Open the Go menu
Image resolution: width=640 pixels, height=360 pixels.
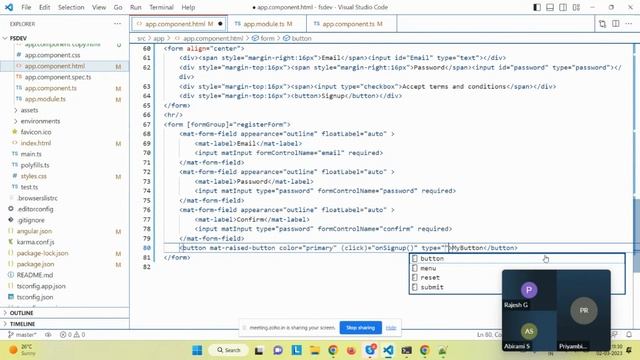(x=118, y=7)
